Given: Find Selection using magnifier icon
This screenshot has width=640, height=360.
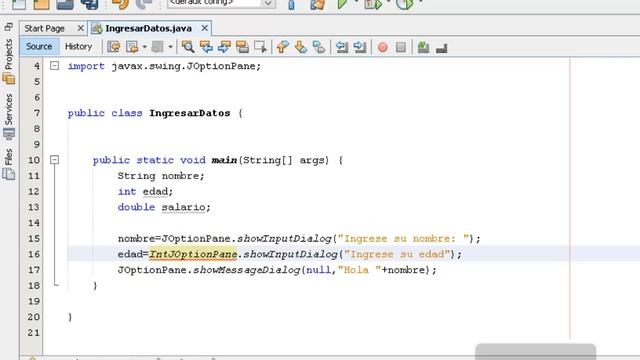Looking at the screenshot, I should click(188, 47).
